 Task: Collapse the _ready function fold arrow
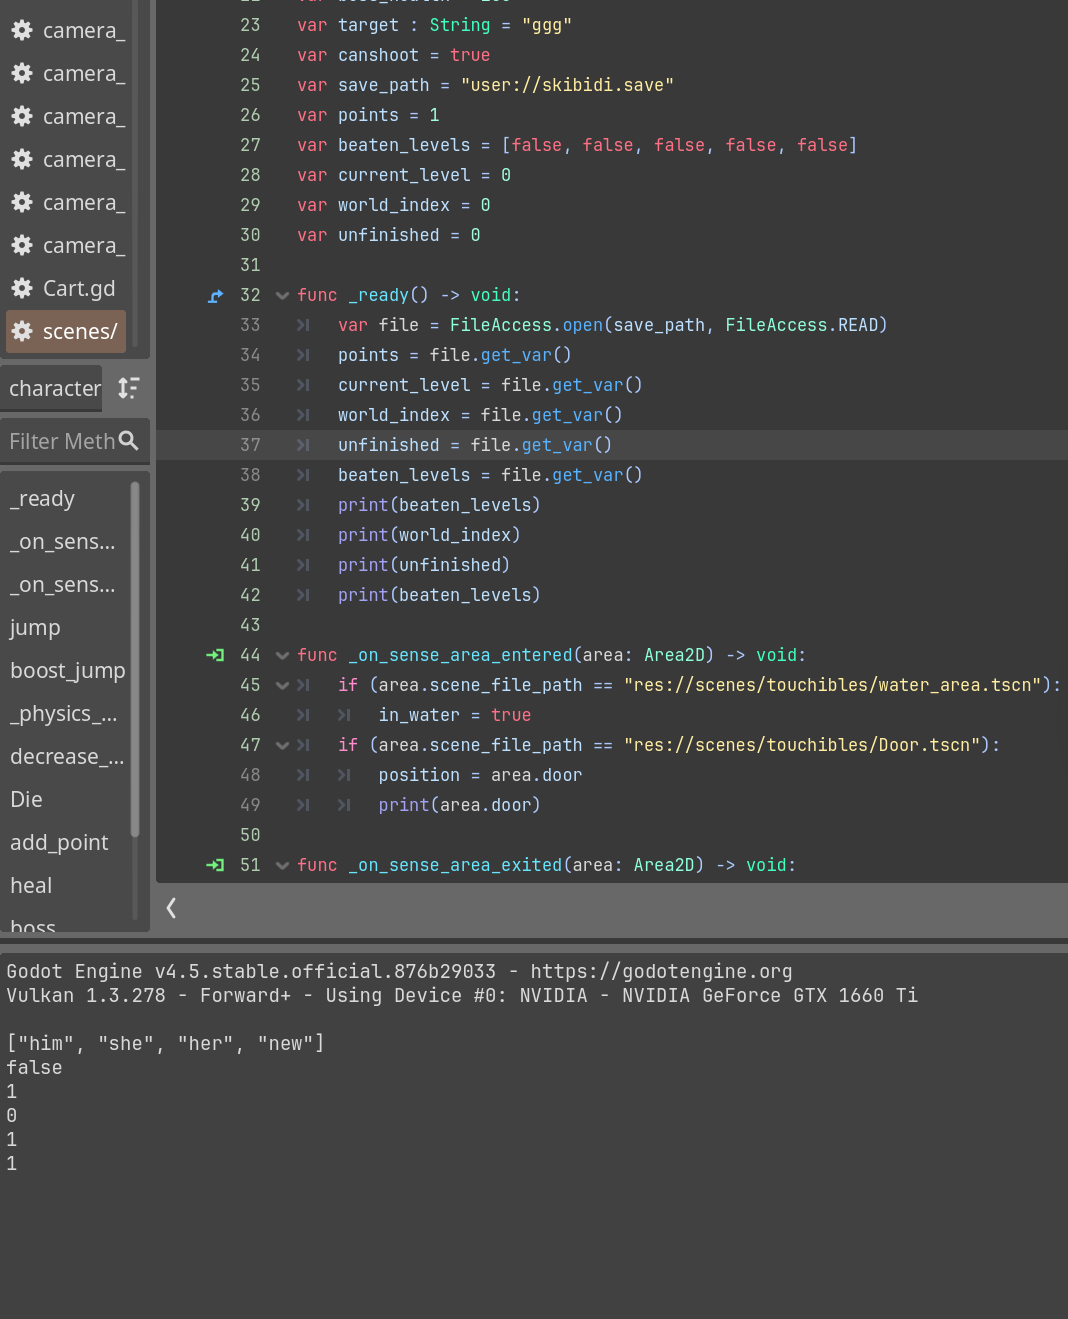click(x=282, y=296)
